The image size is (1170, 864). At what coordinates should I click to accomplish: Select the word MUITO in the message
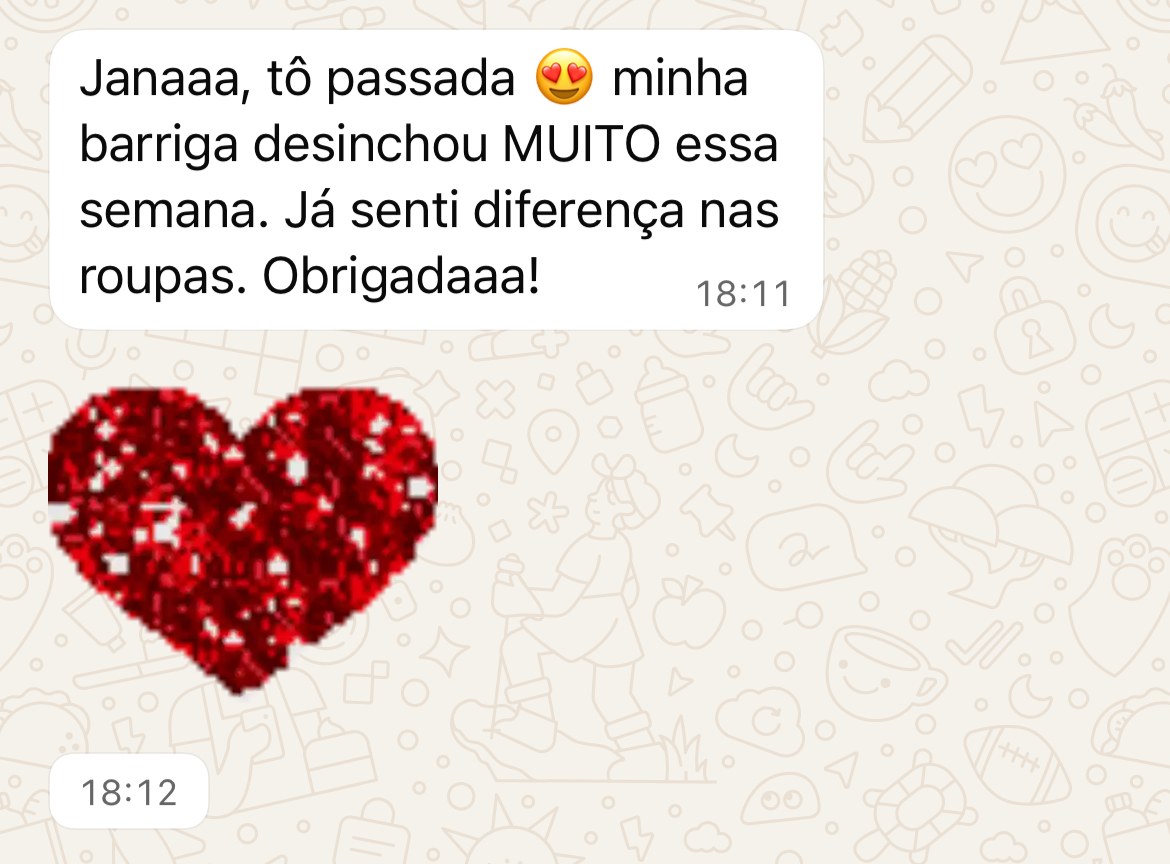click(581, 143)
